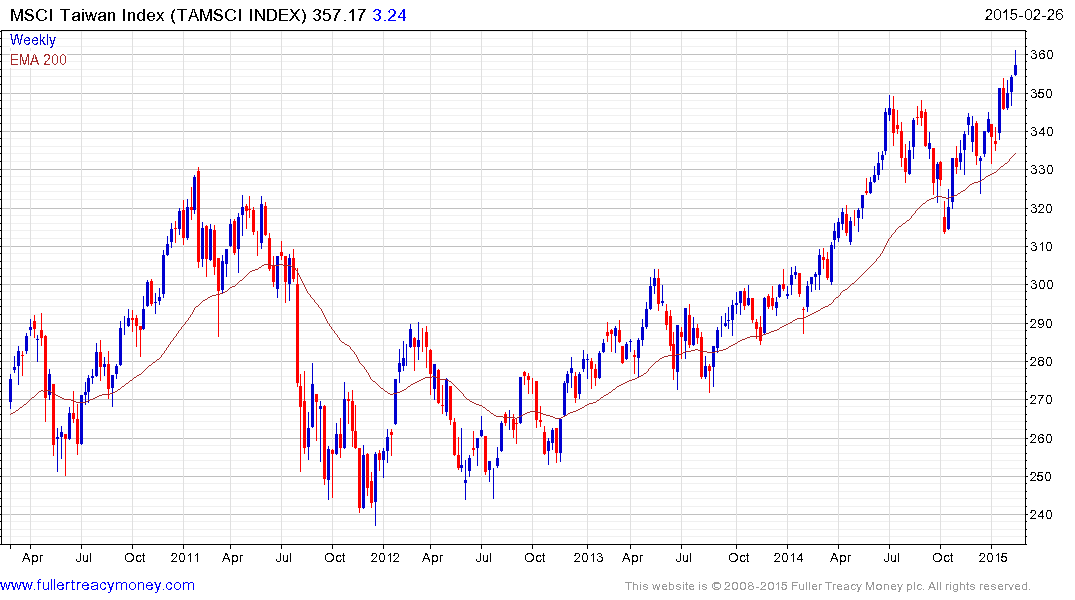Viewport: 1075px width, 600px height.
Task: Click the 320 price axis label
Action: (1042, 208)
